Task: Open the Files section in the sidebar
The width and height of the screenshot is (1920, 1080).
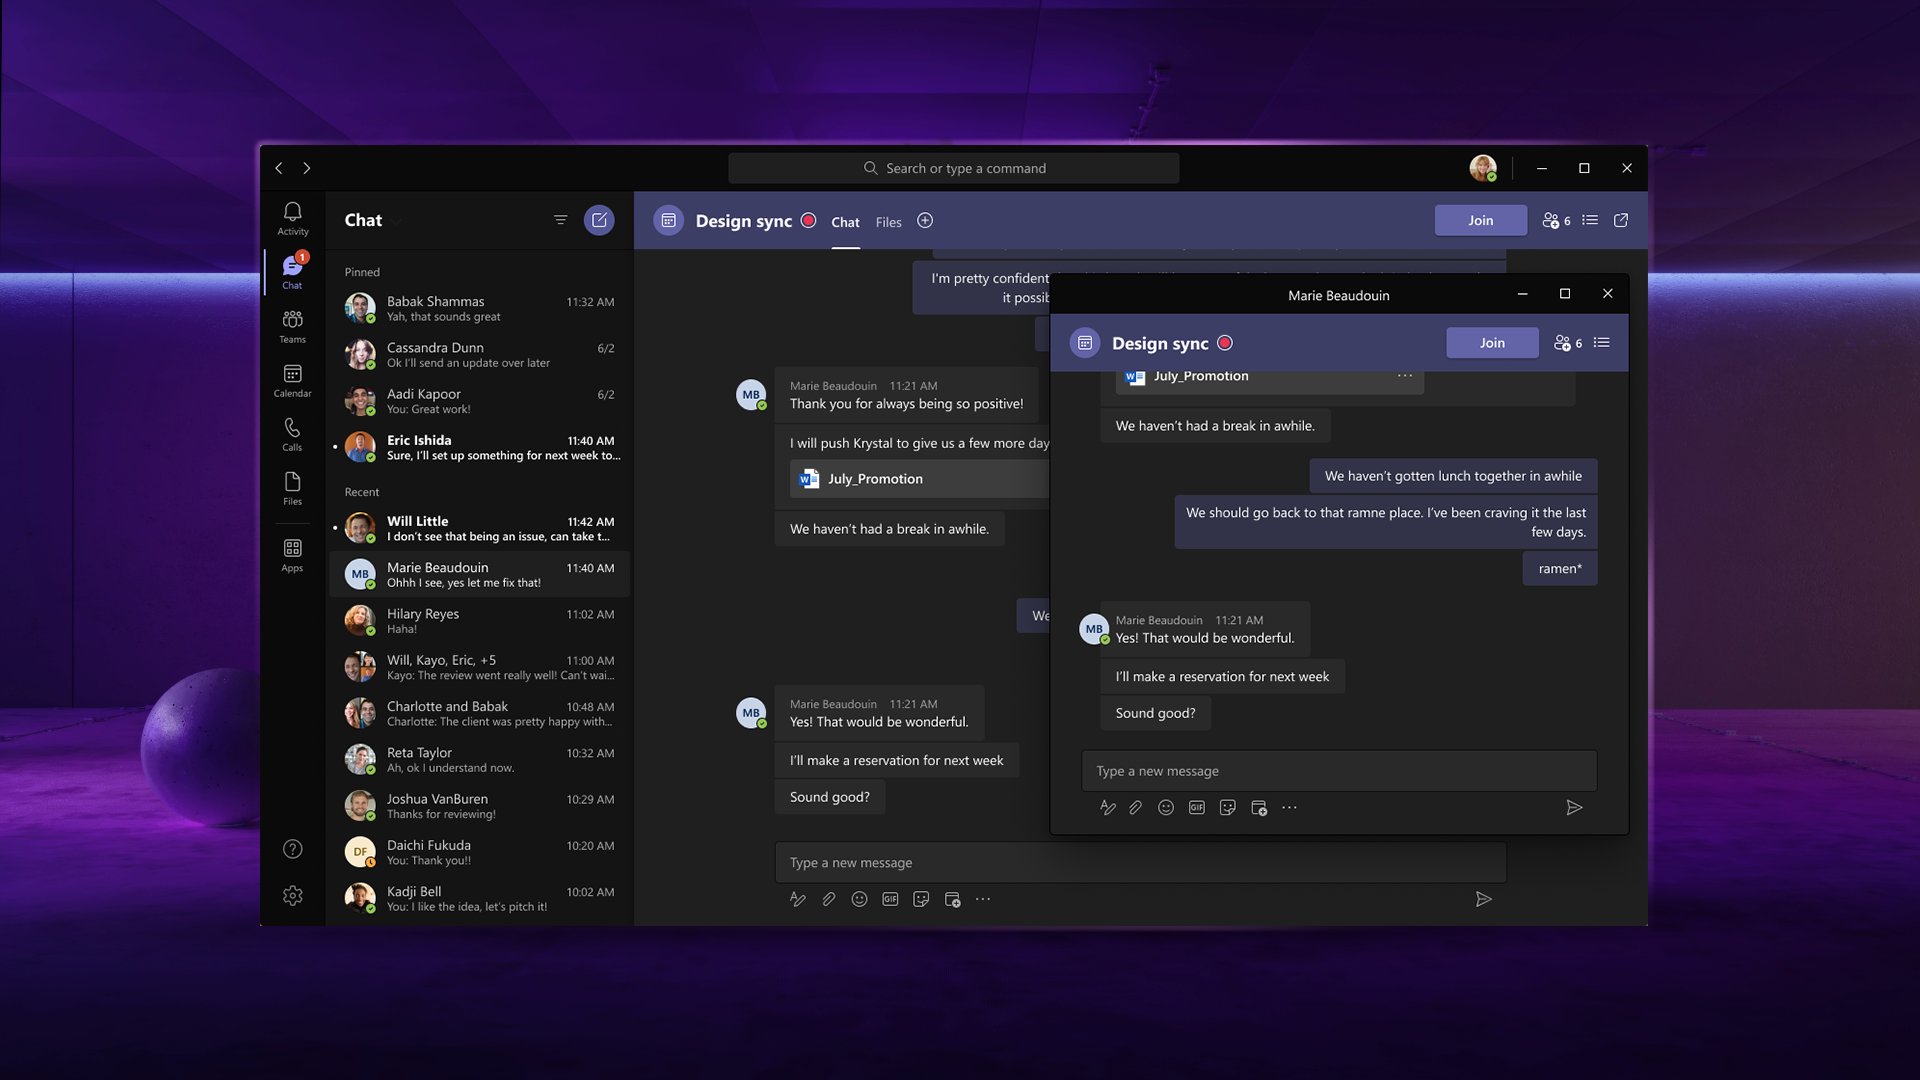Action: coord(292,489)
